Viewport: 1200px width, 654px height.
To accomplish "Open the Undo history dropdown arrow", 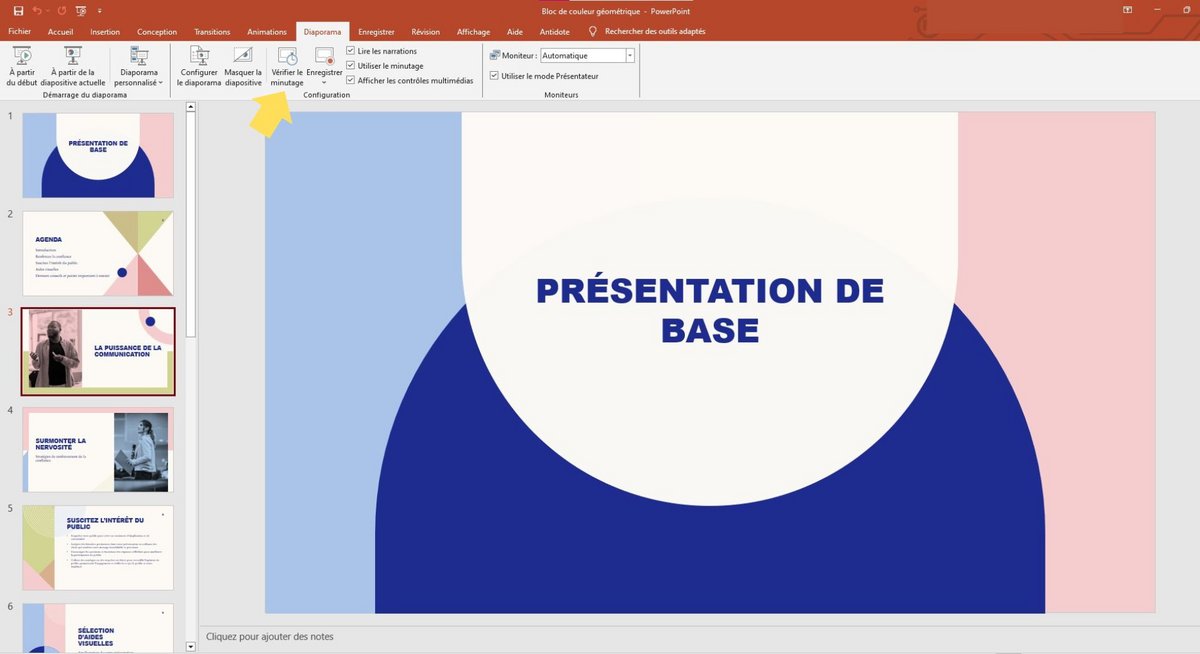I will (x=48, y=11).
